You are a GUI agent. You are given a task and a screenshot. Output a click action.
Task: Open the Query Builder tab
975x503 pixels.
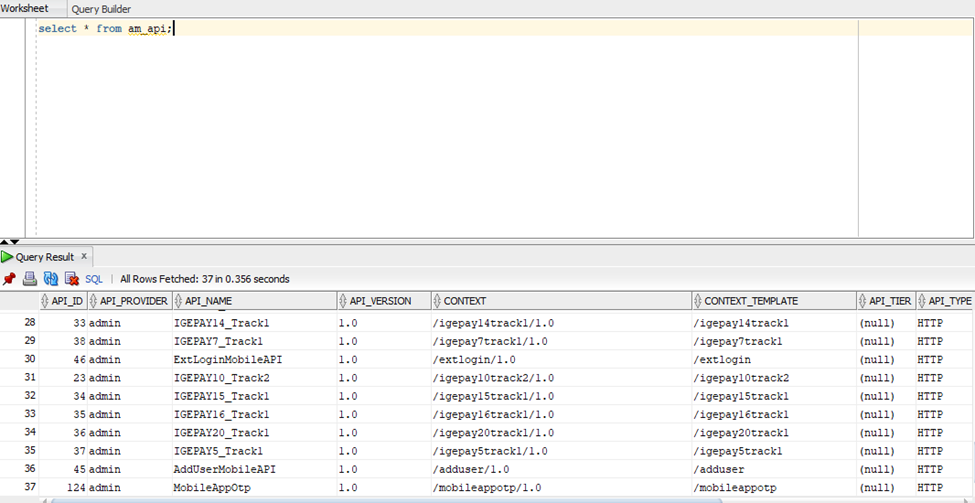coord(101,9)
